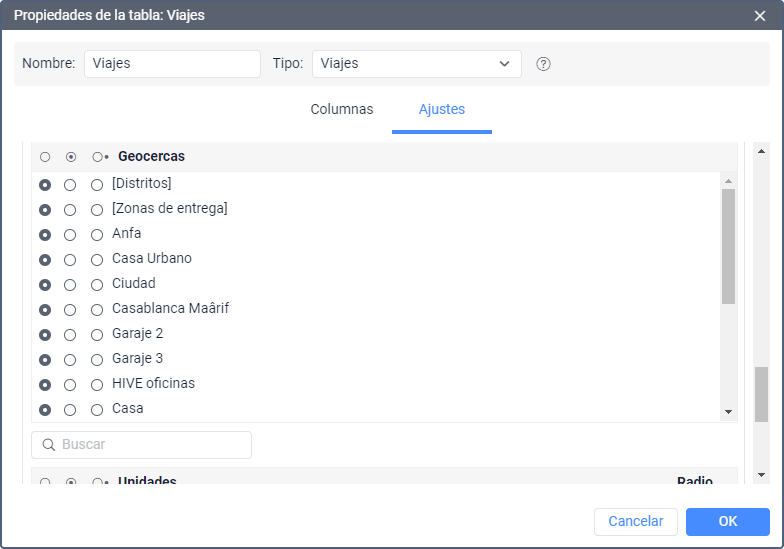Select third header radio for Geocercas
784x549 pixels.
98,157
